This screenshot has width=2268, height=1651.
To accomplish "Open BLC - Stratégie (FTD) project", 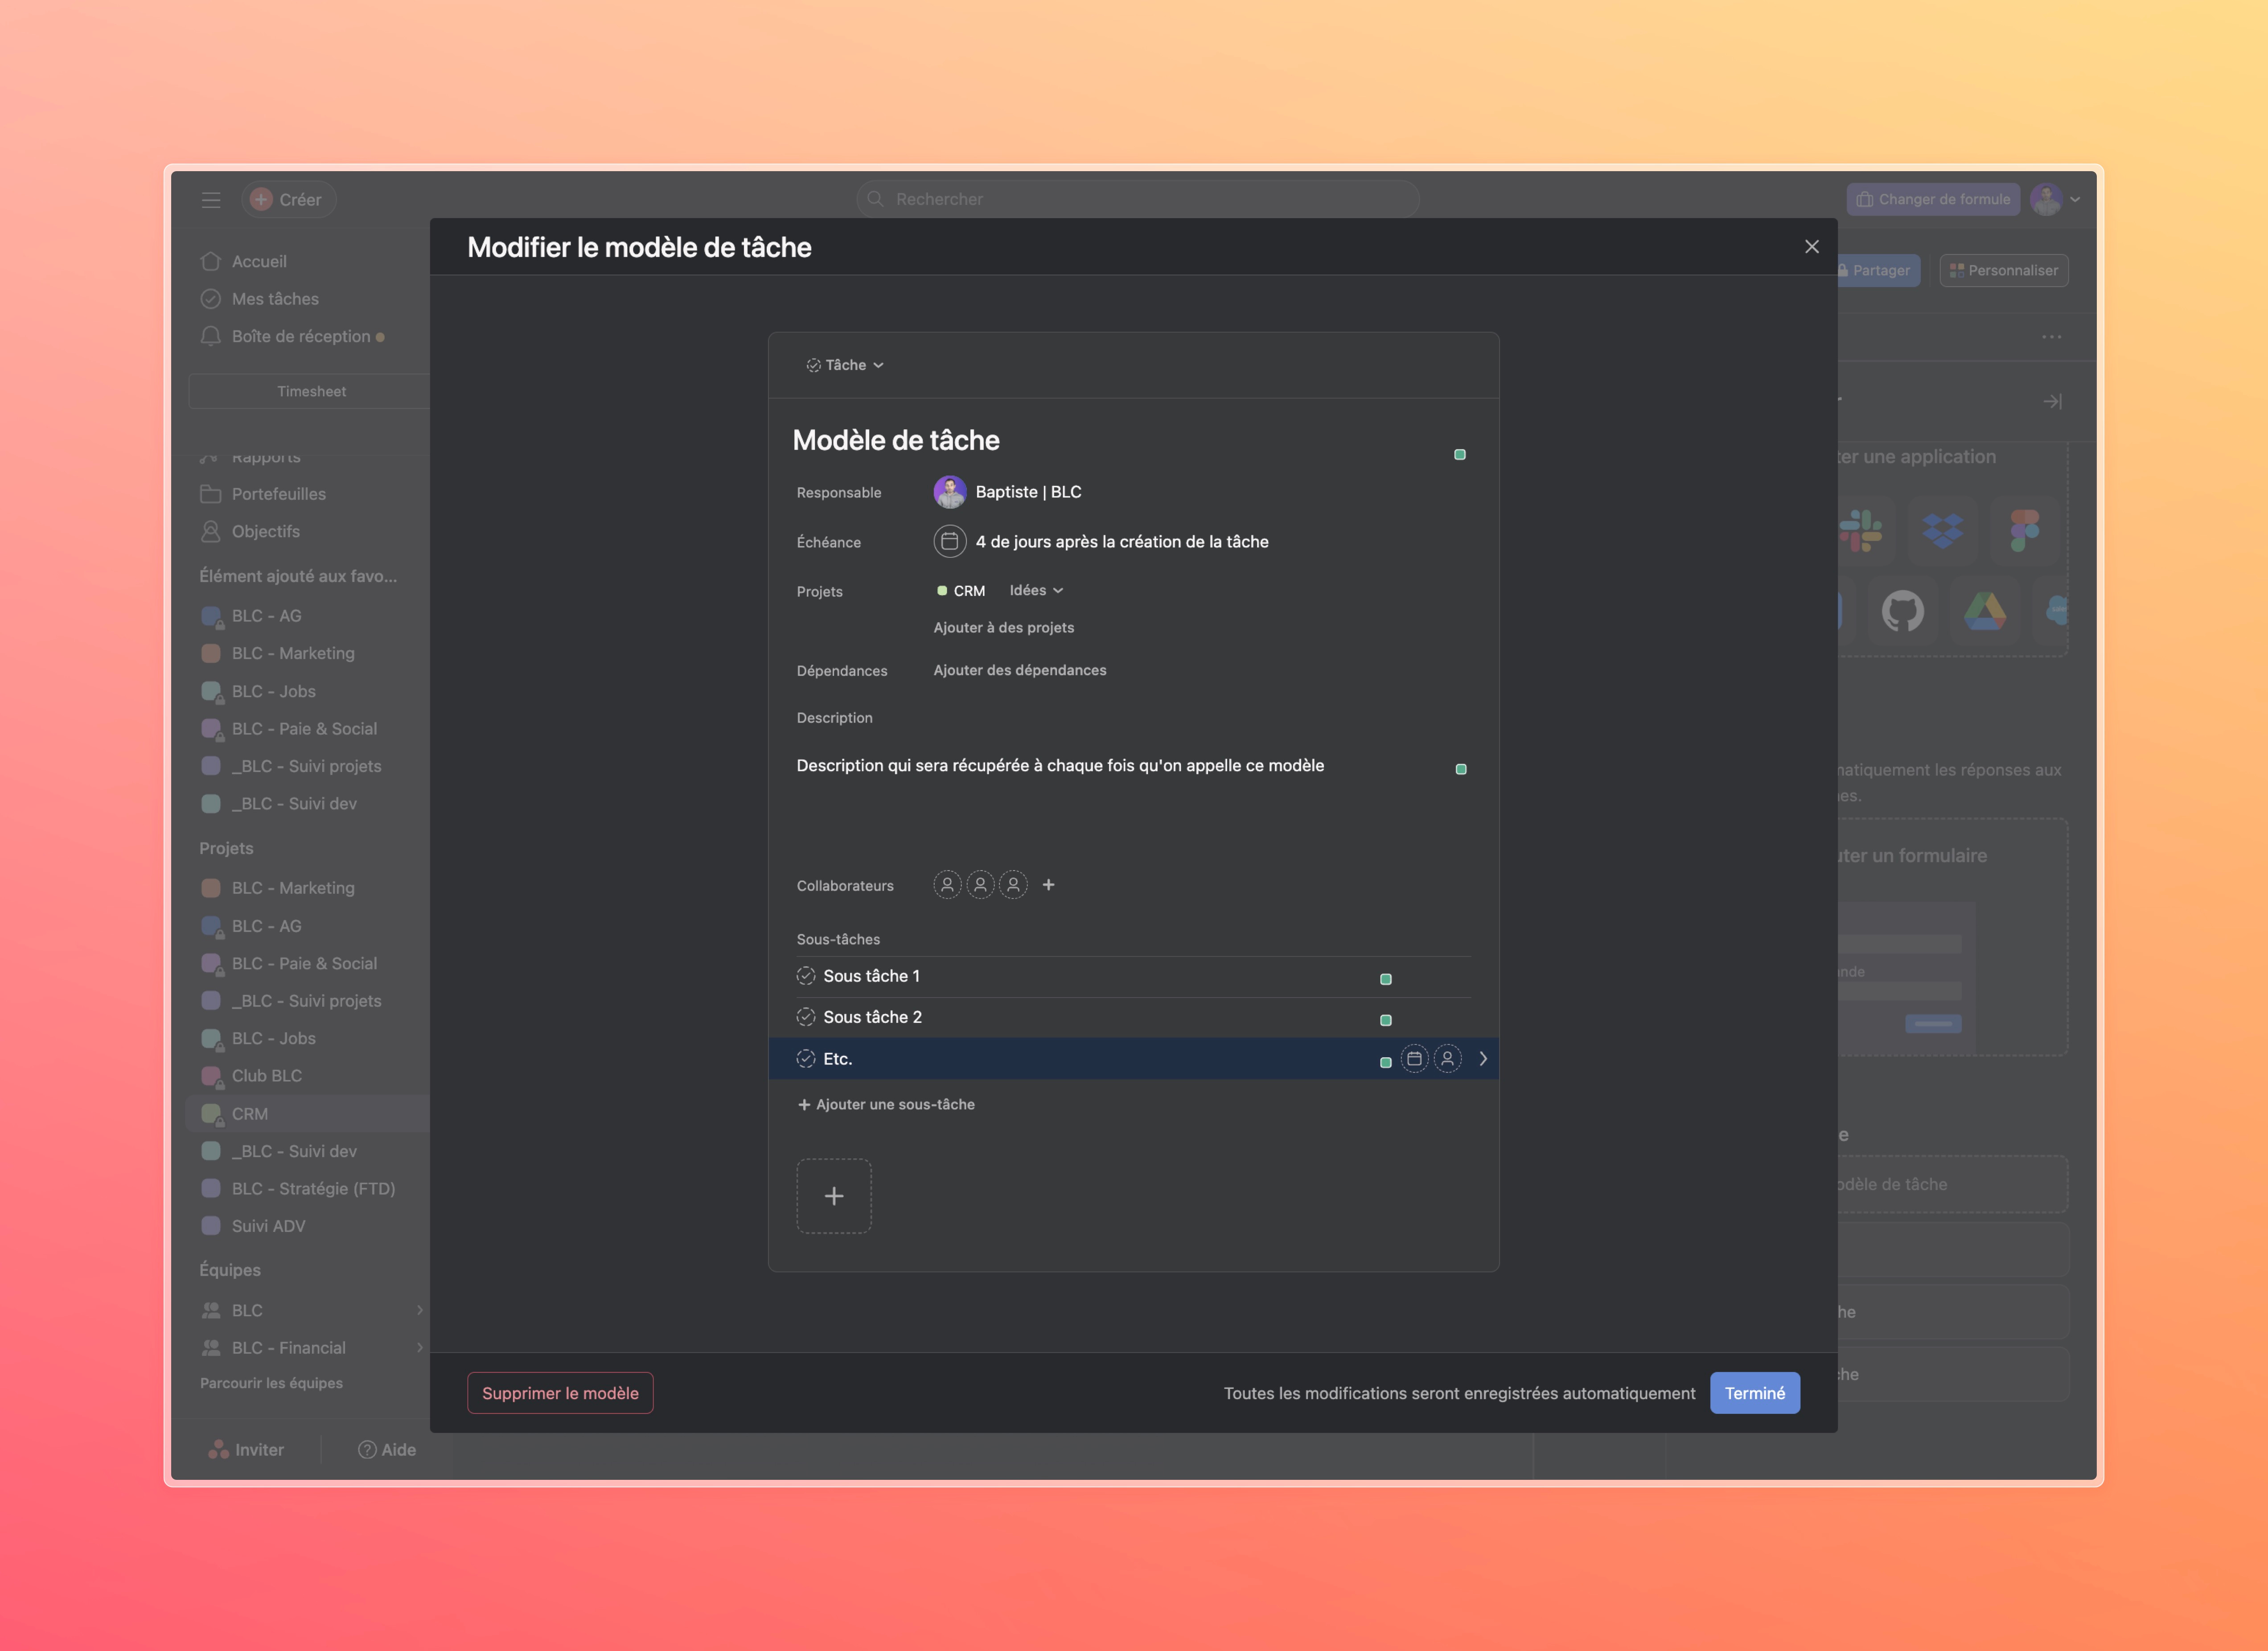I will pyautogui.click(x=298, y=1189).
